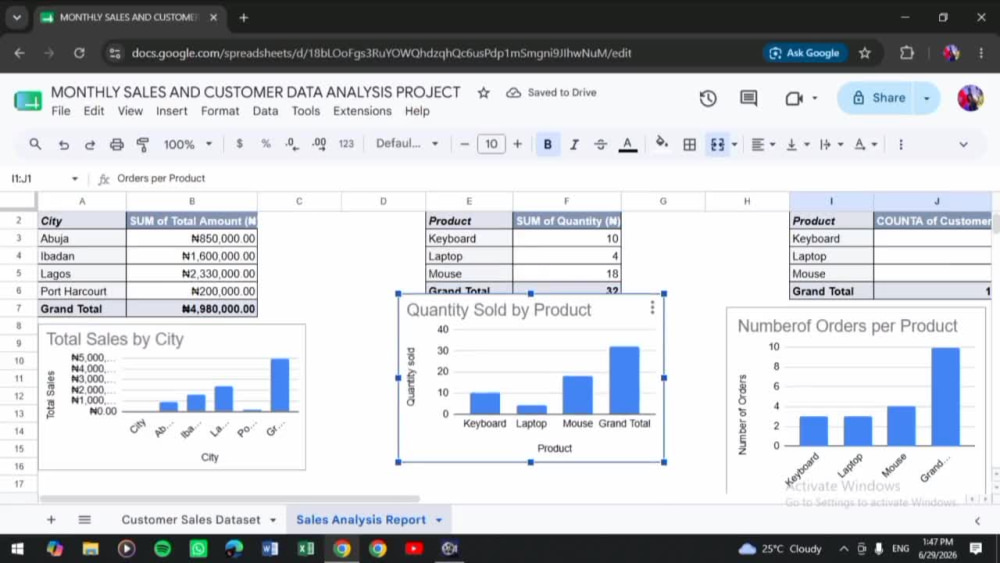
Task: Click the name box I1:J1
Action: (x=43, y=179)
